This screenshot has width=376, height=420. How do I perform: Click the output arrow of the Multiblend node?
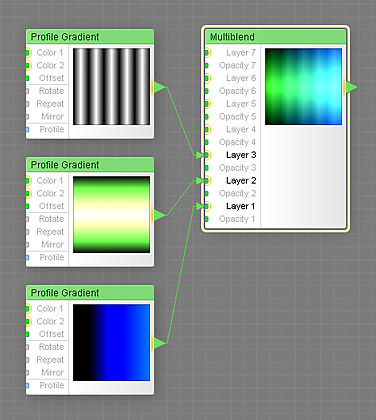coord(351,88)
